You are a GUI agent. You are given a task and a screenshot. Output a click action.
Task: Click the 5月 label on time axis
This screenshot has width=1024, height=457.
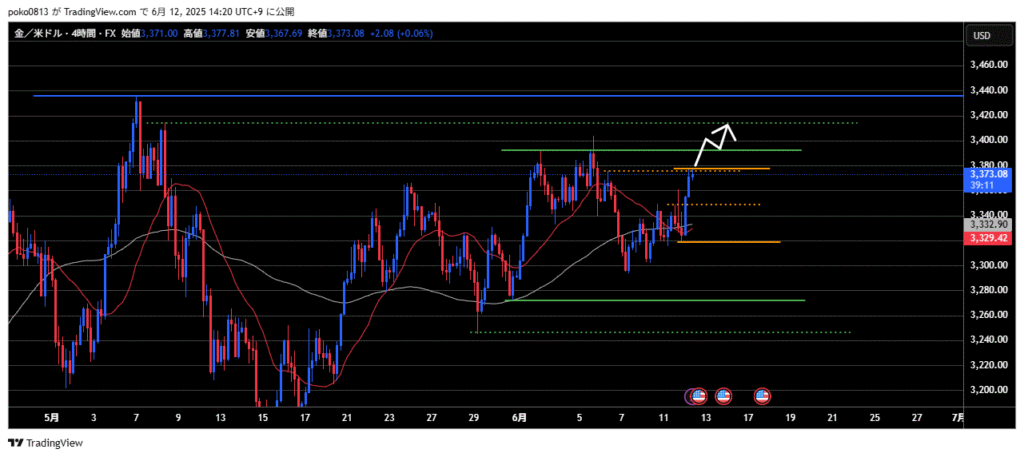tap(50, 417)
